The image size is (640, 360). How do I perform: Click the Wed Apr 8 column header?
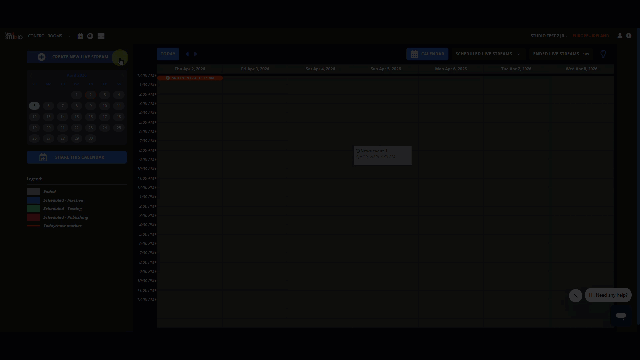tap(581, 69)
